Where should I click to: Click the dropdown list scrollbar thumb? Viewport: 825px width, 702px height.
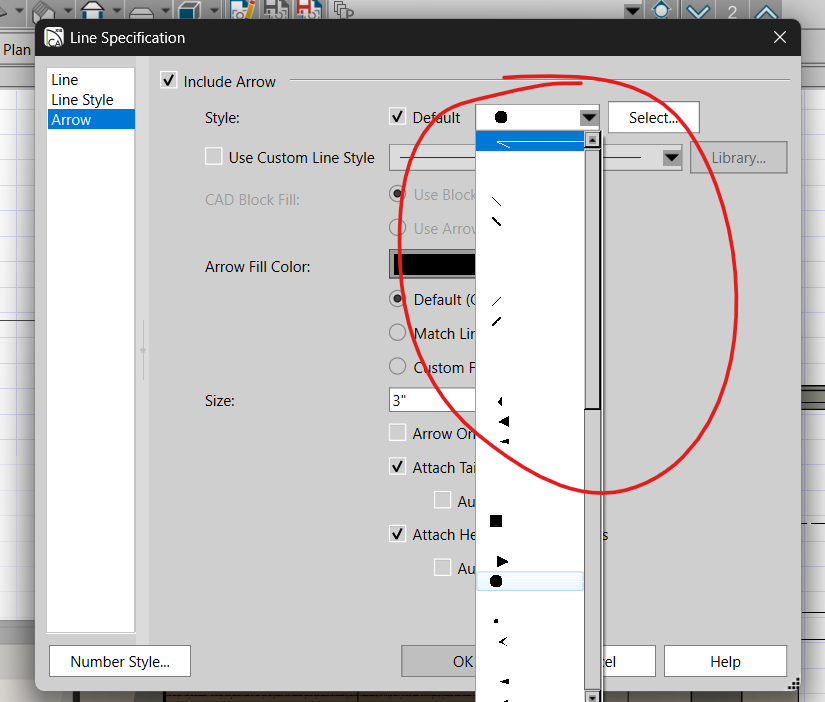click(x=592, y=279)
